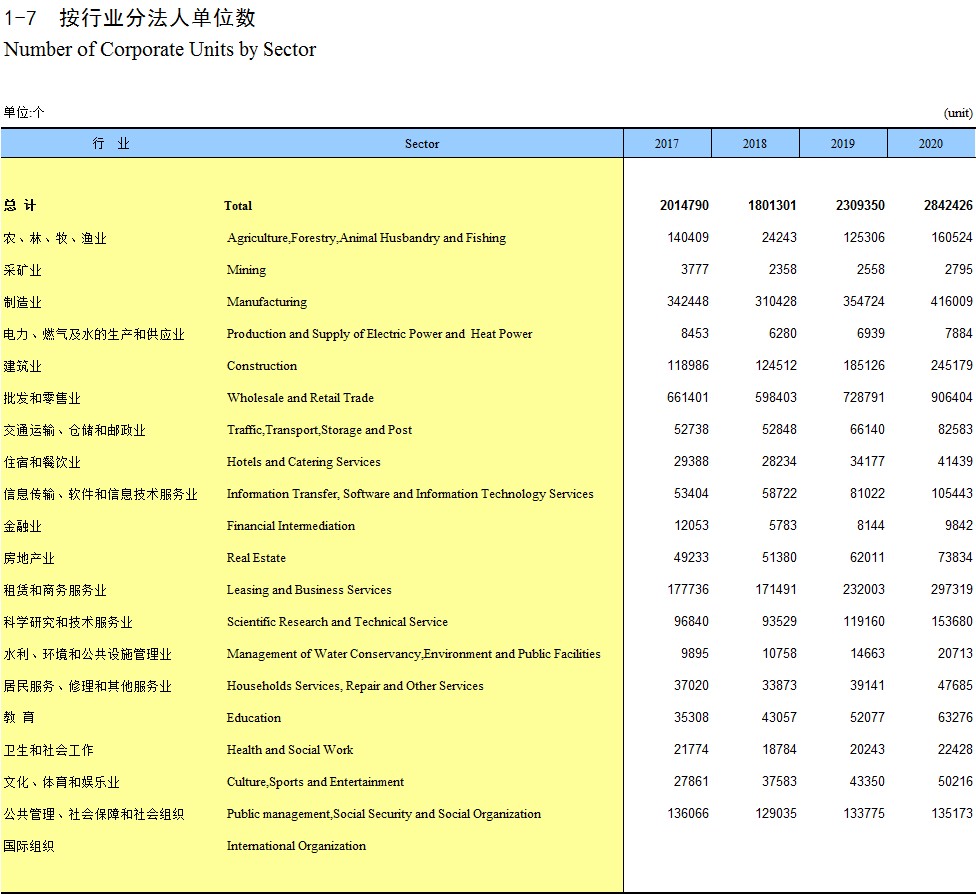Select Production and Supply of Electric Power label
This screenshot has height=894, width=976.
[x=379, y=334]
